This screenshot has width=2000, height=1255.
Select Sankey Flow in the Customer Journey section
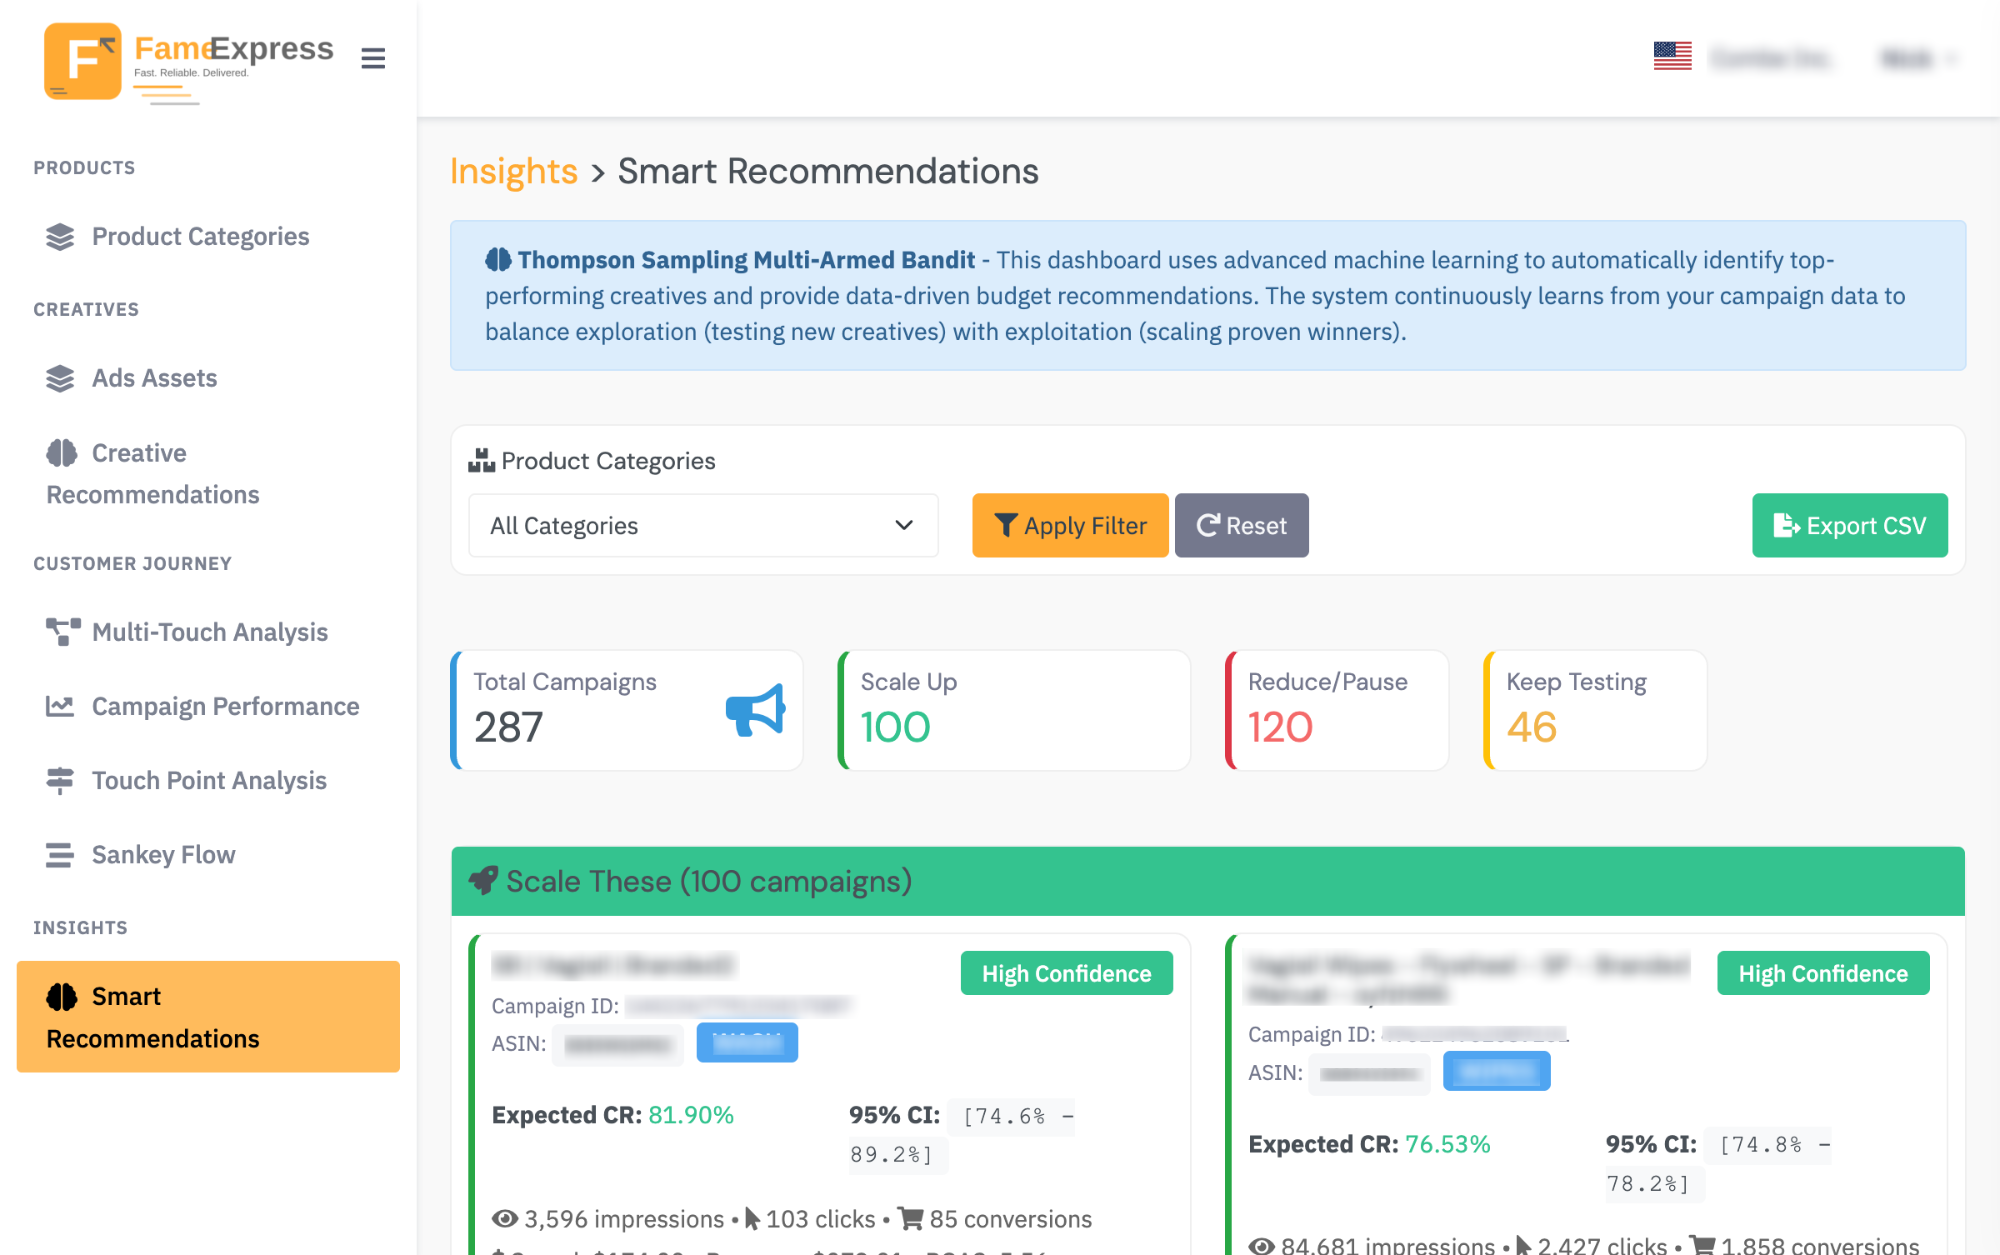(163, 855)
